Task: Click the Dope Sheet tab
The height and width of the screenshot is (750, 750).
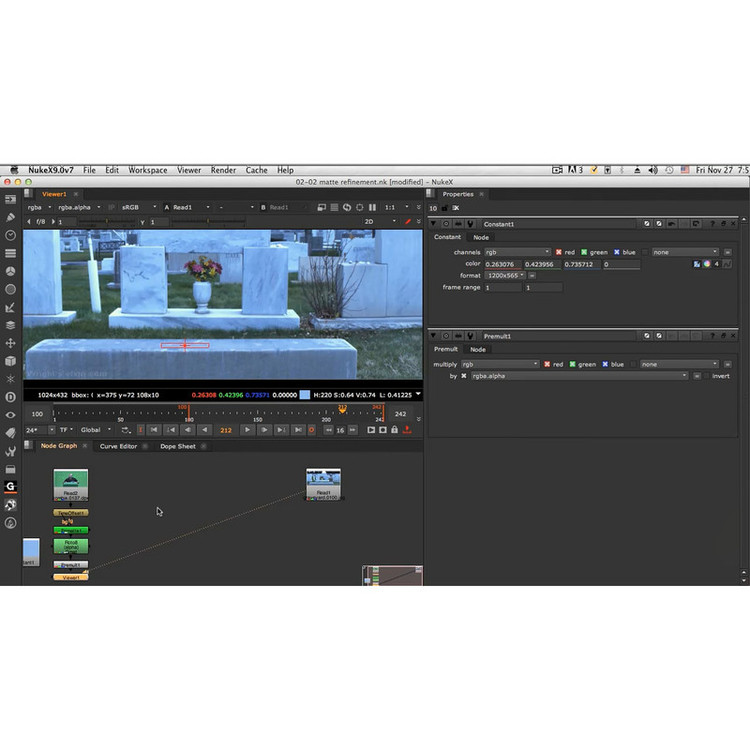Action: pos(178,446)
